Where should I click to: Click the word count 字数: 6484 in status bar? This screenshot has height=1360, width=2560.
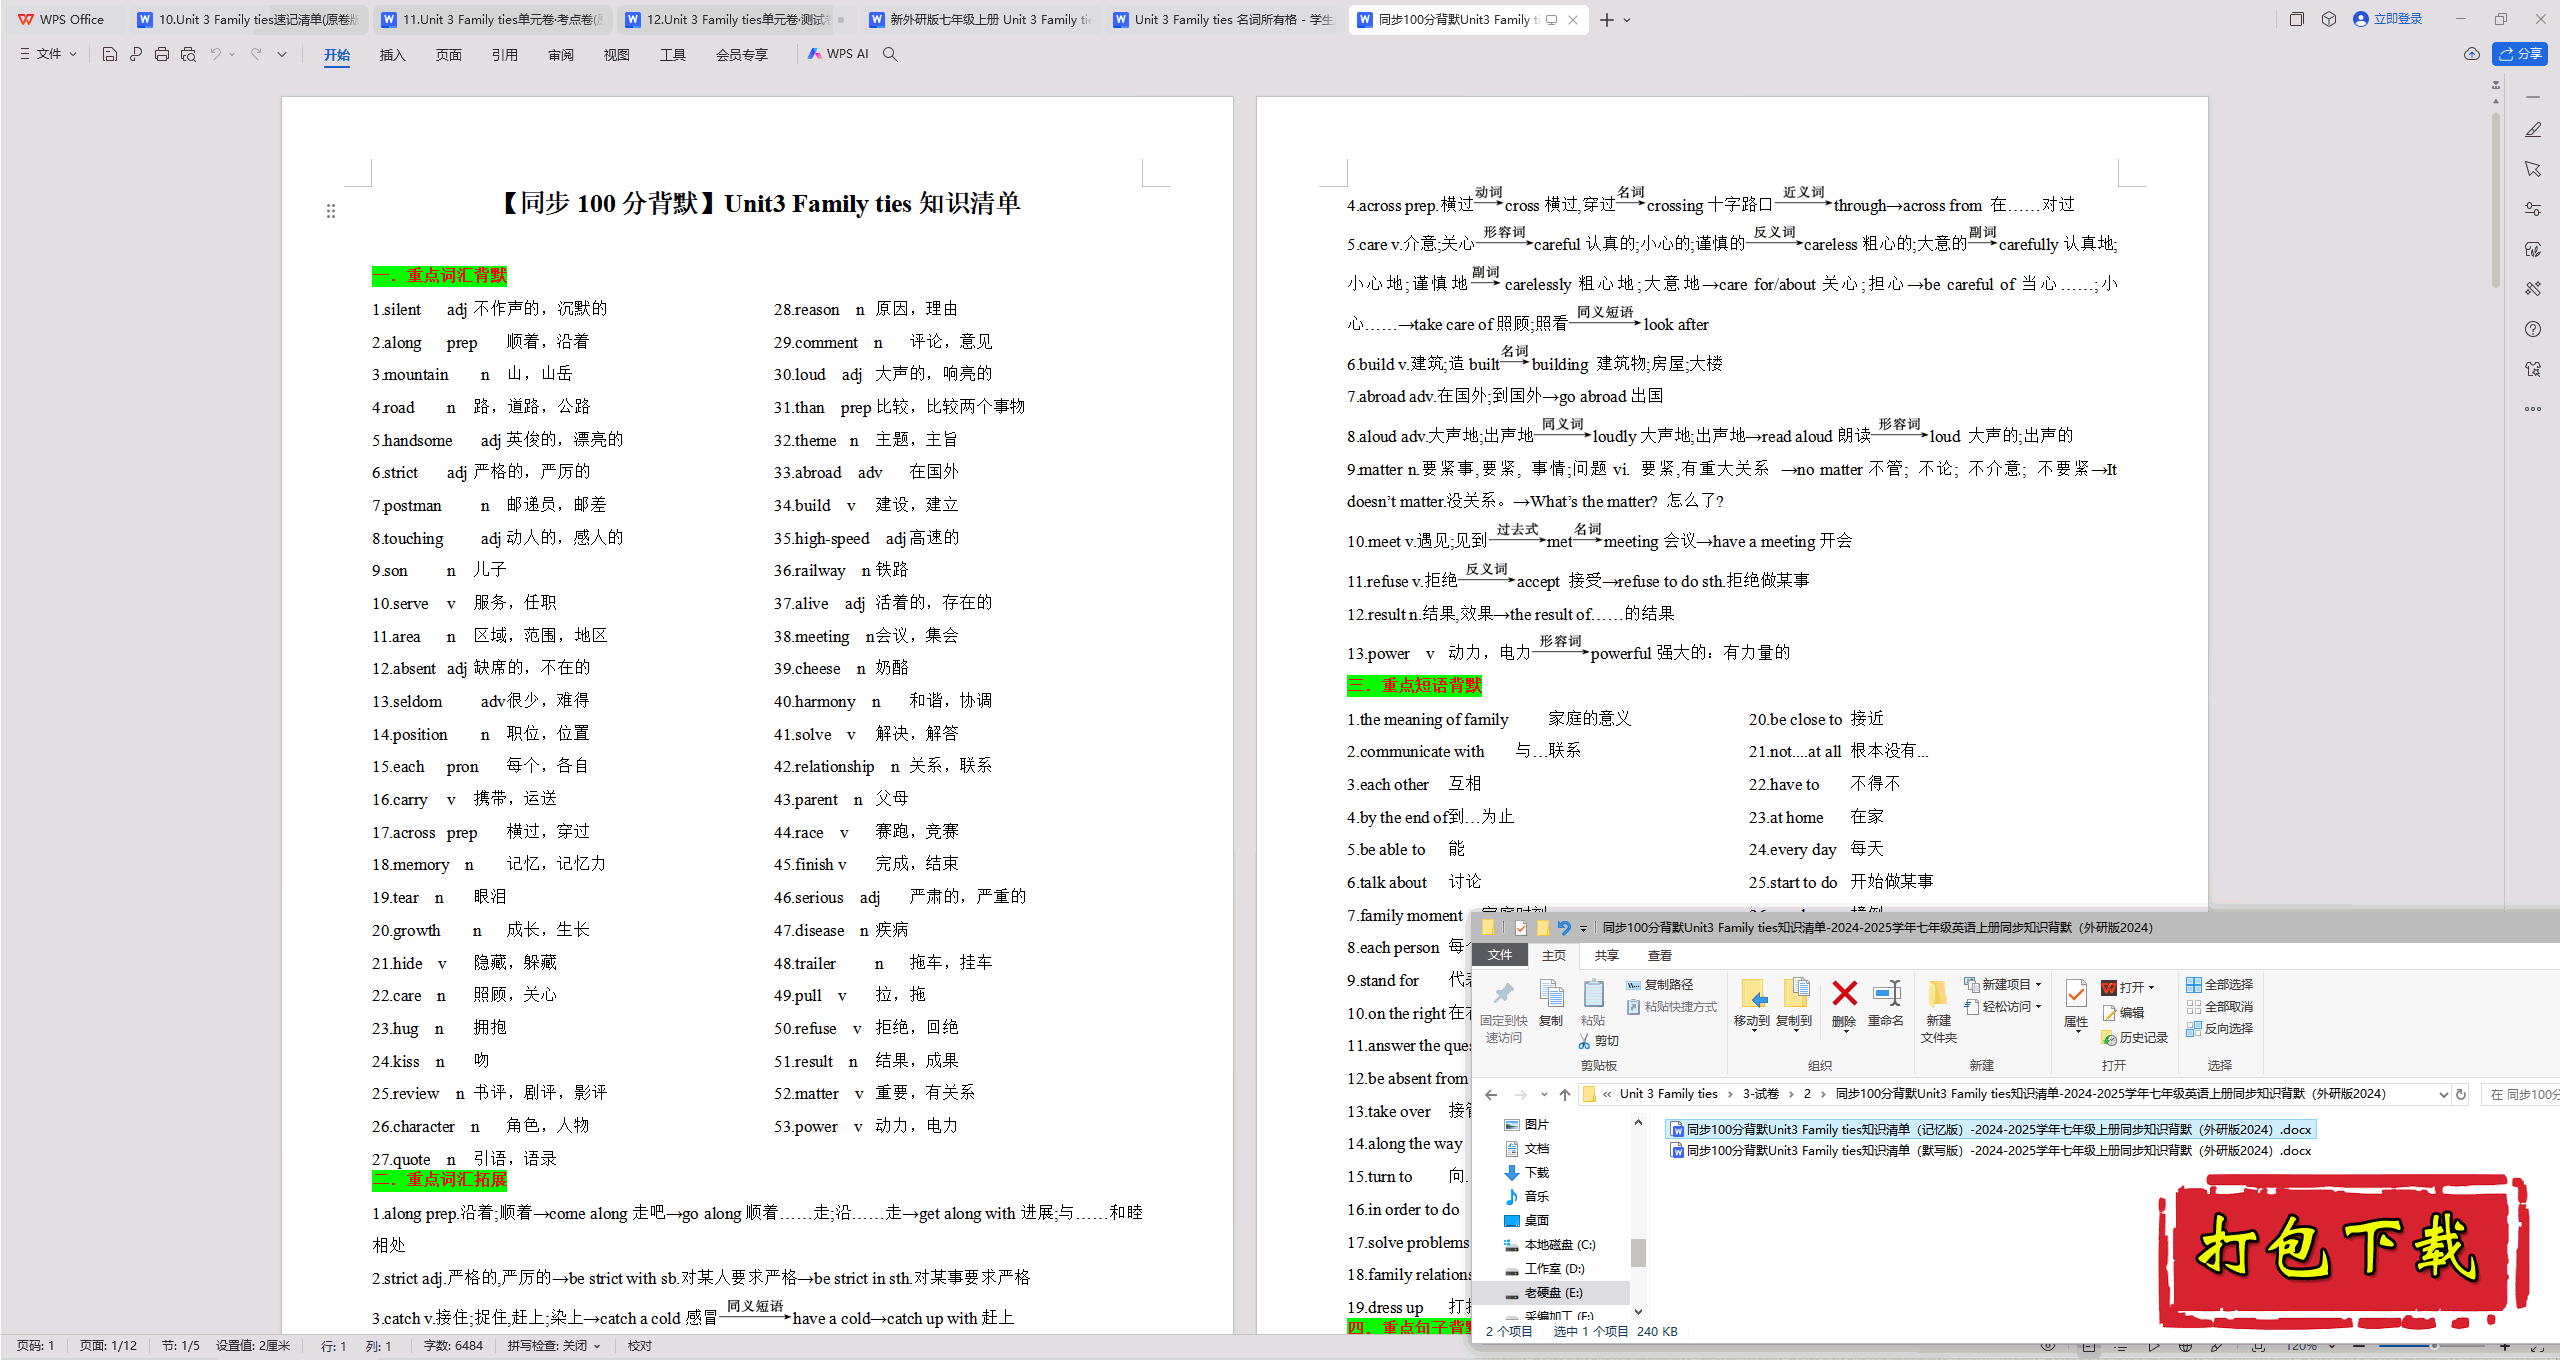453,1346
